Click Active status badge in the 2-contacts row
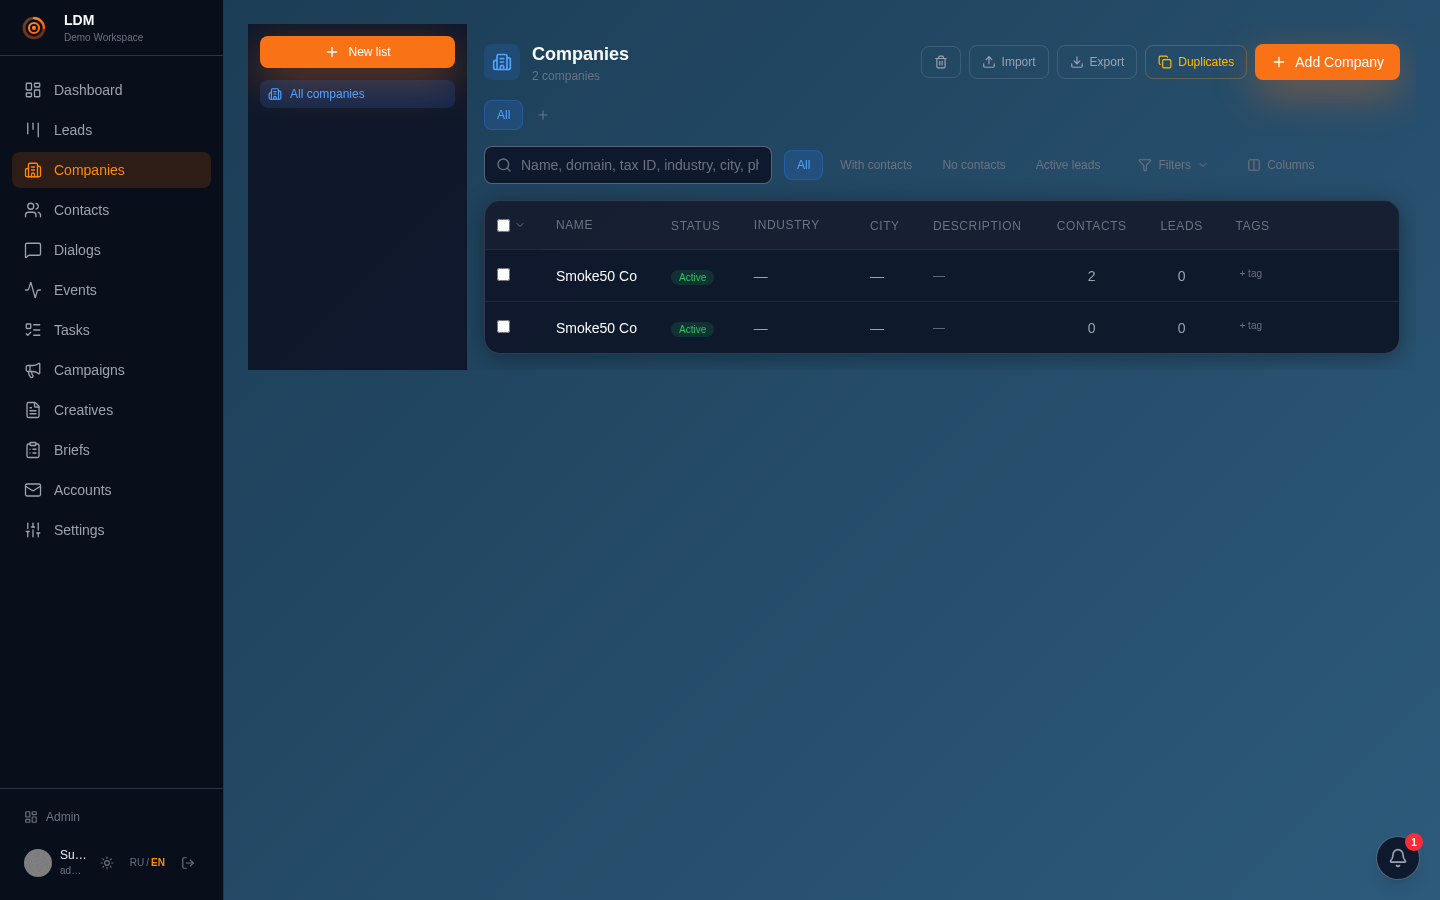Image resolution: width=1440 pixels, height=900 pixels. click(692, 277)
